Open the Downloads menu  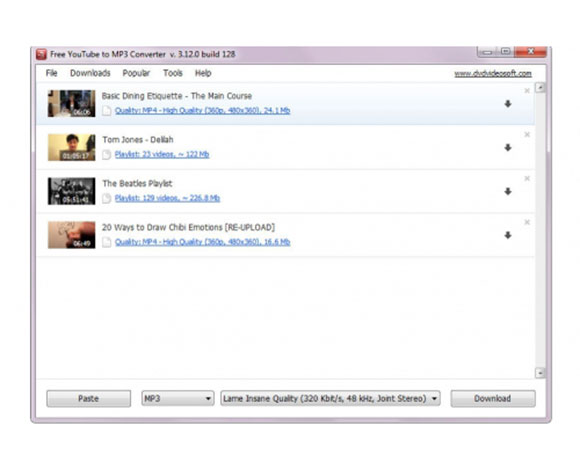click(90, 73)
